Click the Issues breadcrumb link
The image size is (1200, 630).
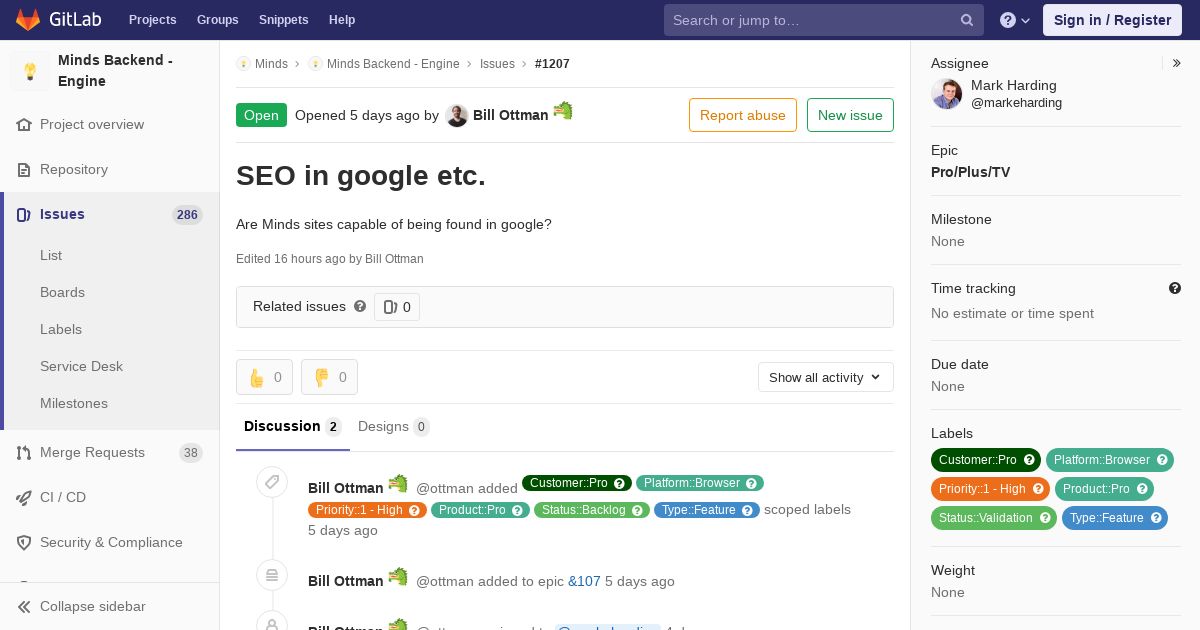click(497, 64)
